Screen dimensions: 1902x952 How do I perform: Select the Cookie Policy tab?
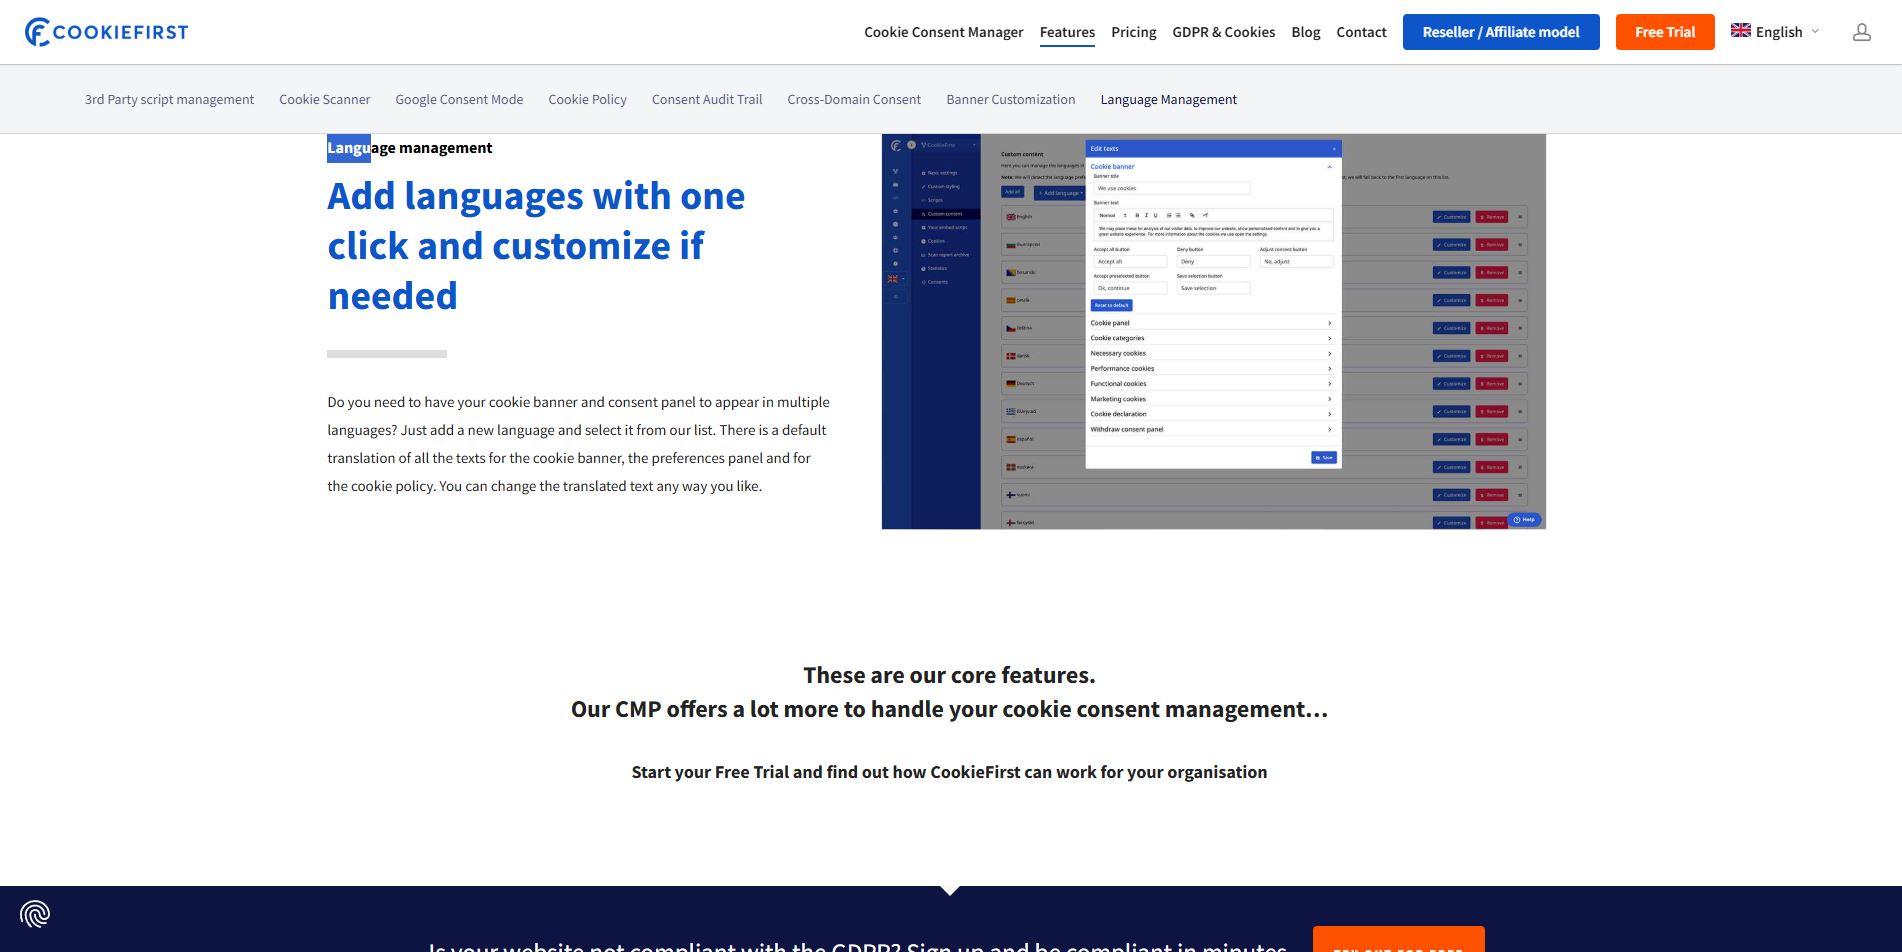pyautogui.click(x=587, y=99)
